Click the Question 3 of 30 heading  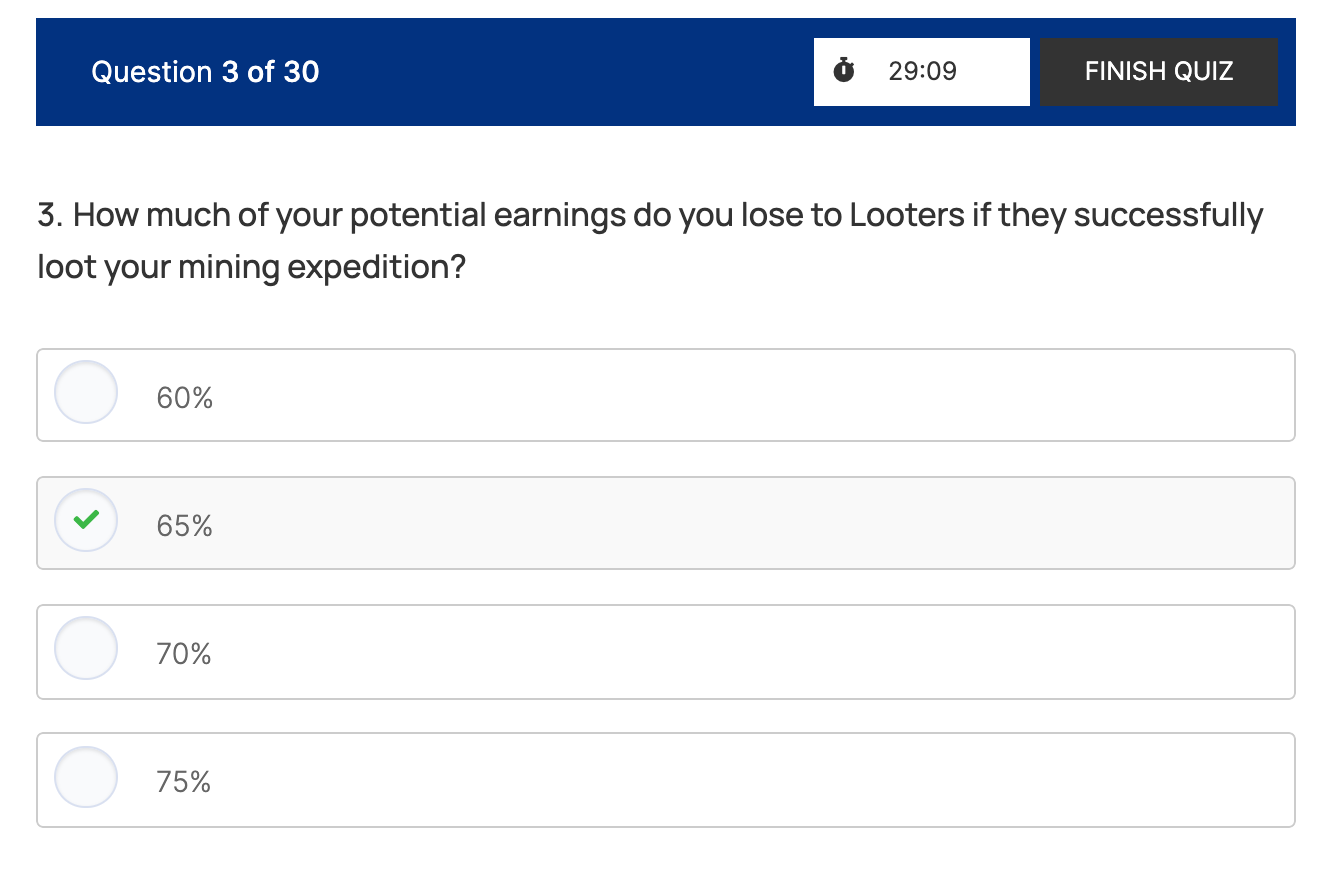[205, 72]
